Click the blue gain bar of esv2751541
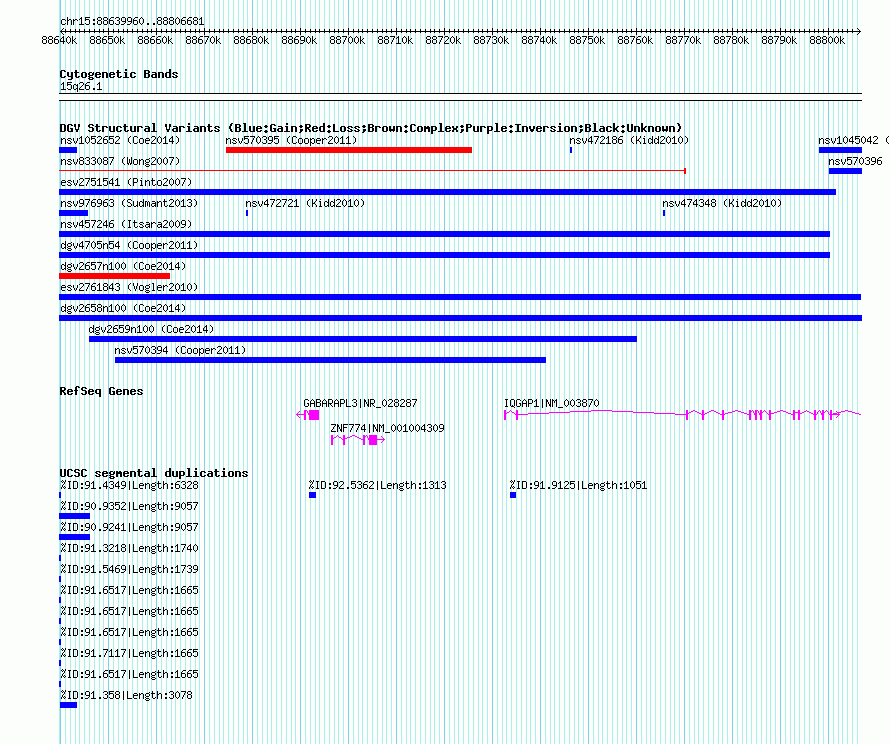This screenshot has height=744, width=890. [x=447, y=192]
